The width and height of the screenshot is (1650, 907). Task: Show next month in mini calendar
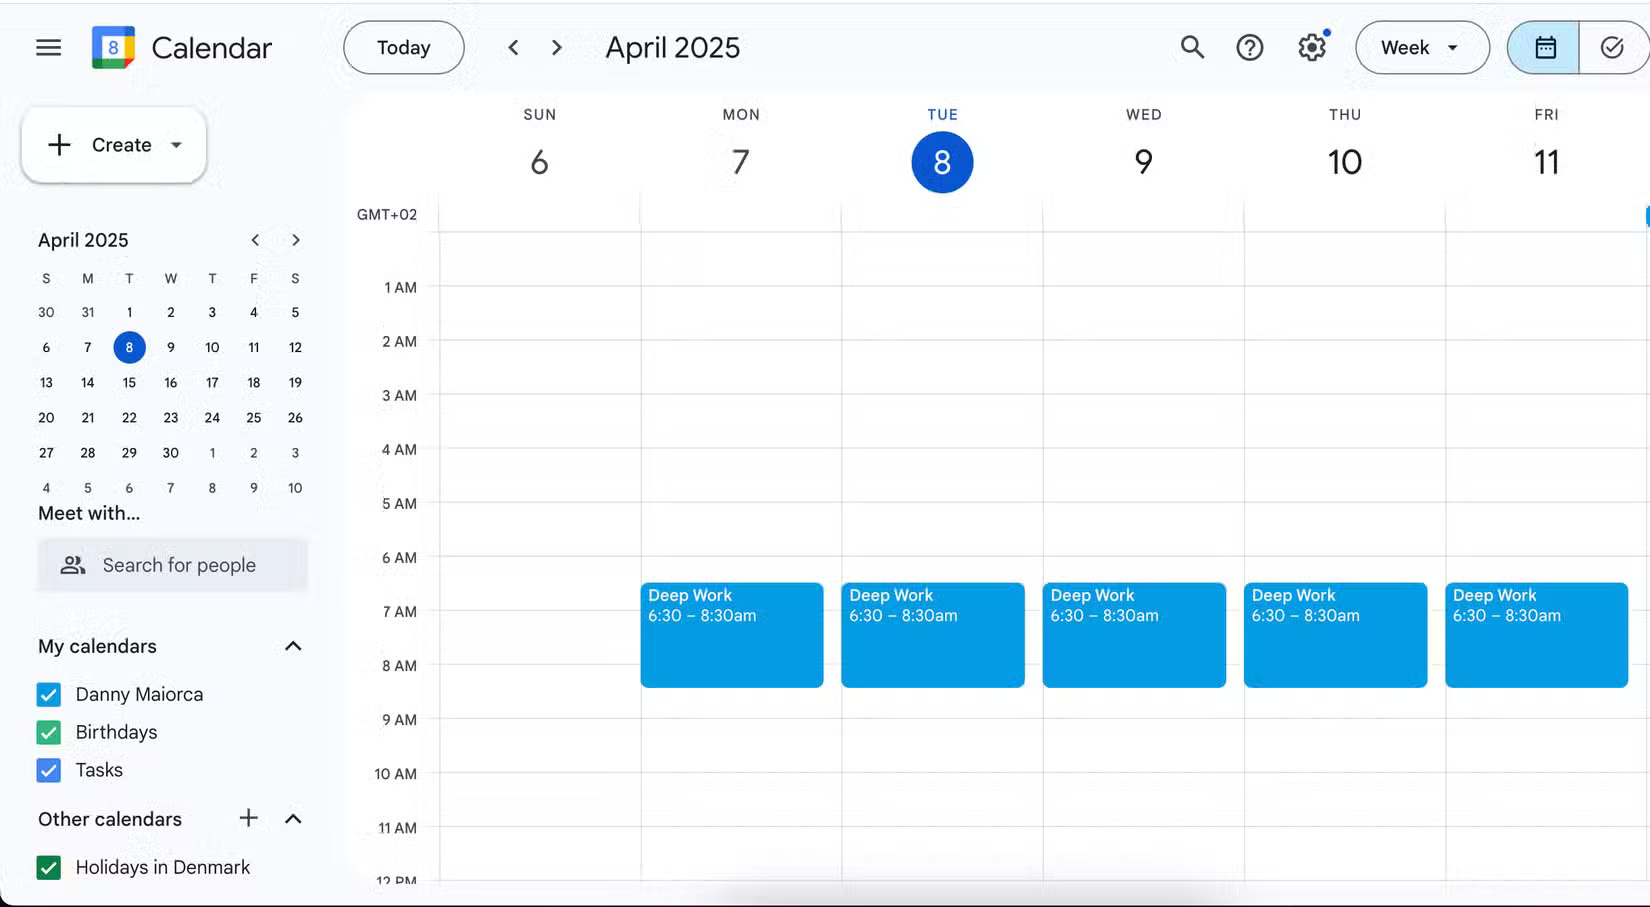295,240
